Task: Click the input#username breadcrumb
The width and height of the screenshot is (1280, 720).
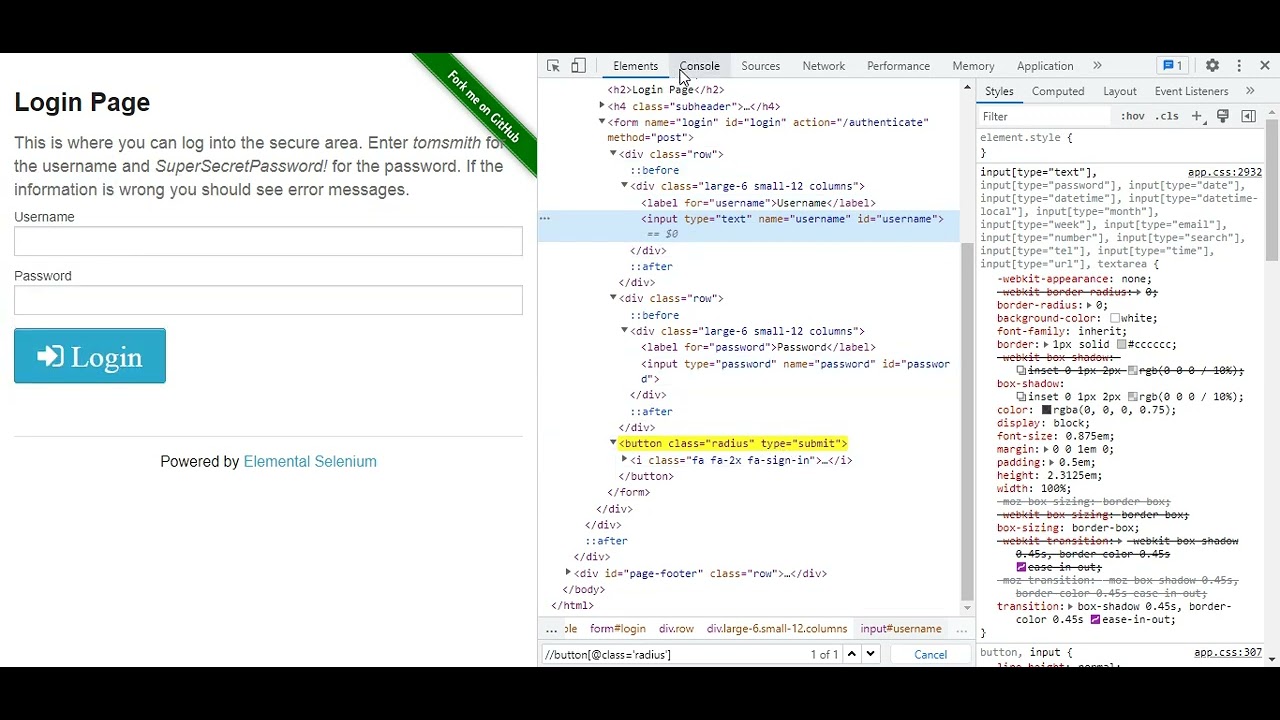Action: (x=901, y=629)
